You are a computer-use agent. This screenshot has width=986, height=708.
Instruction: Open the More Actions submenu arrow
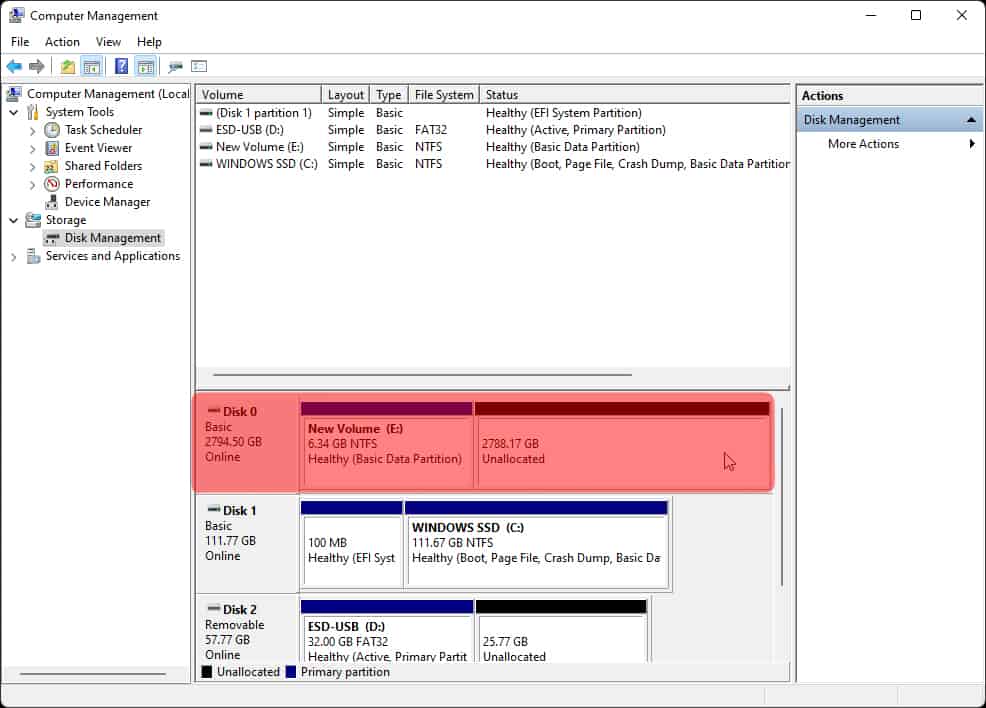click(x=972, y=143)
